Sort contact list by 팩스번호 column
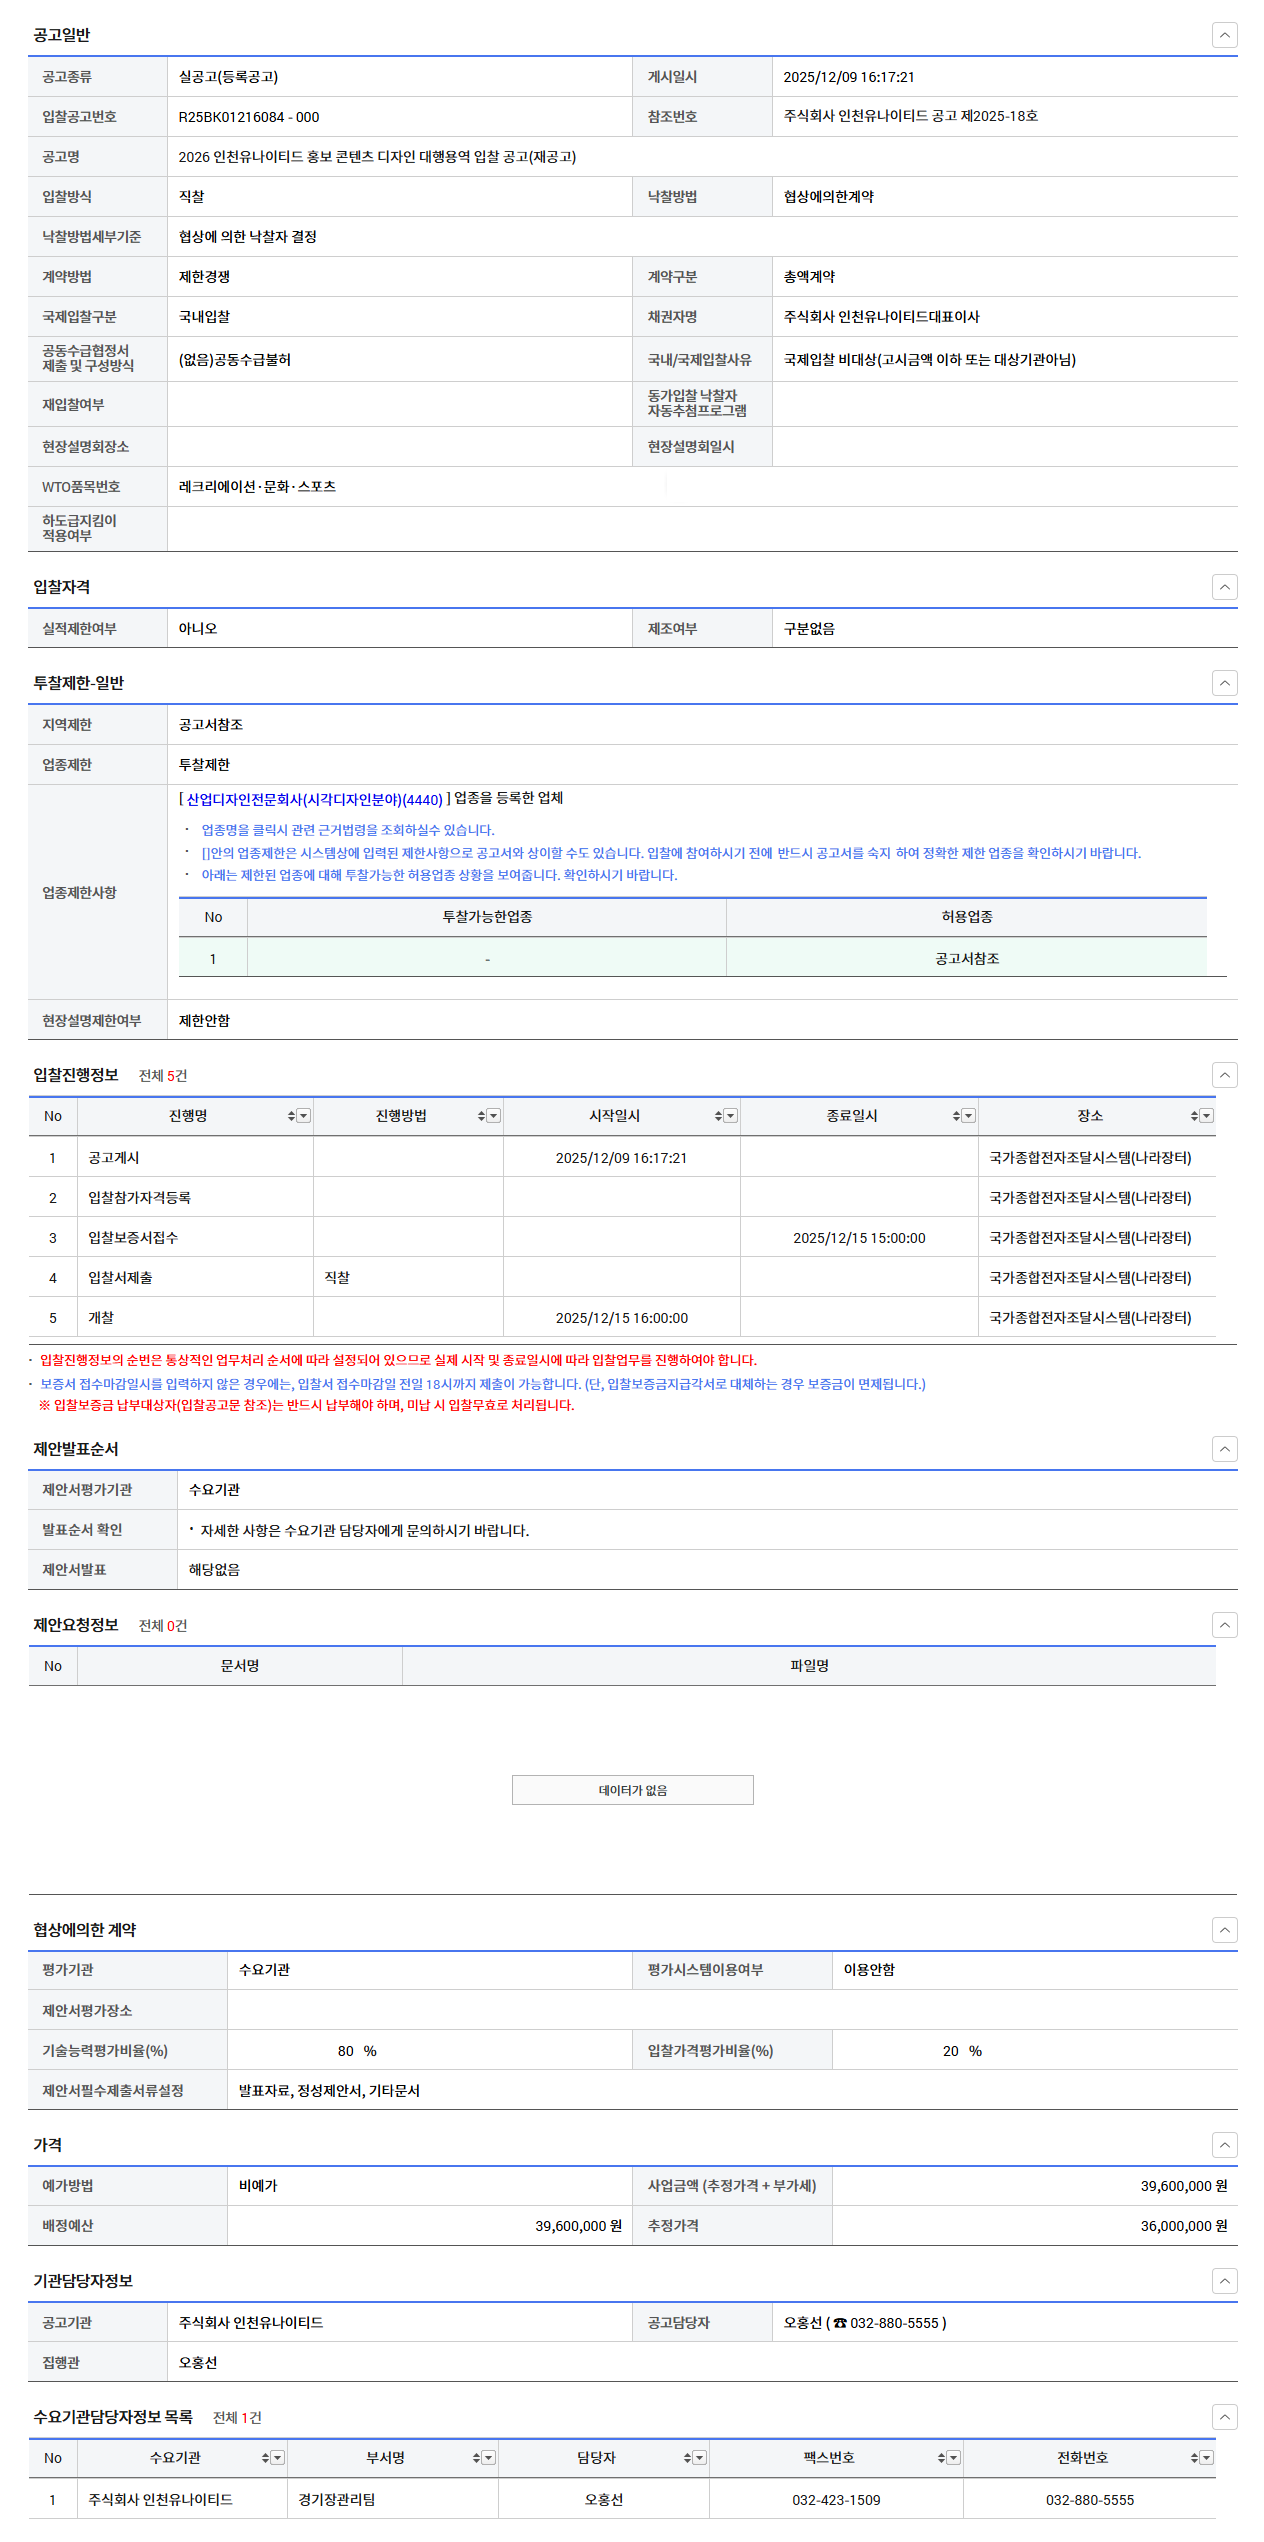 click(x=941, y=2458)
